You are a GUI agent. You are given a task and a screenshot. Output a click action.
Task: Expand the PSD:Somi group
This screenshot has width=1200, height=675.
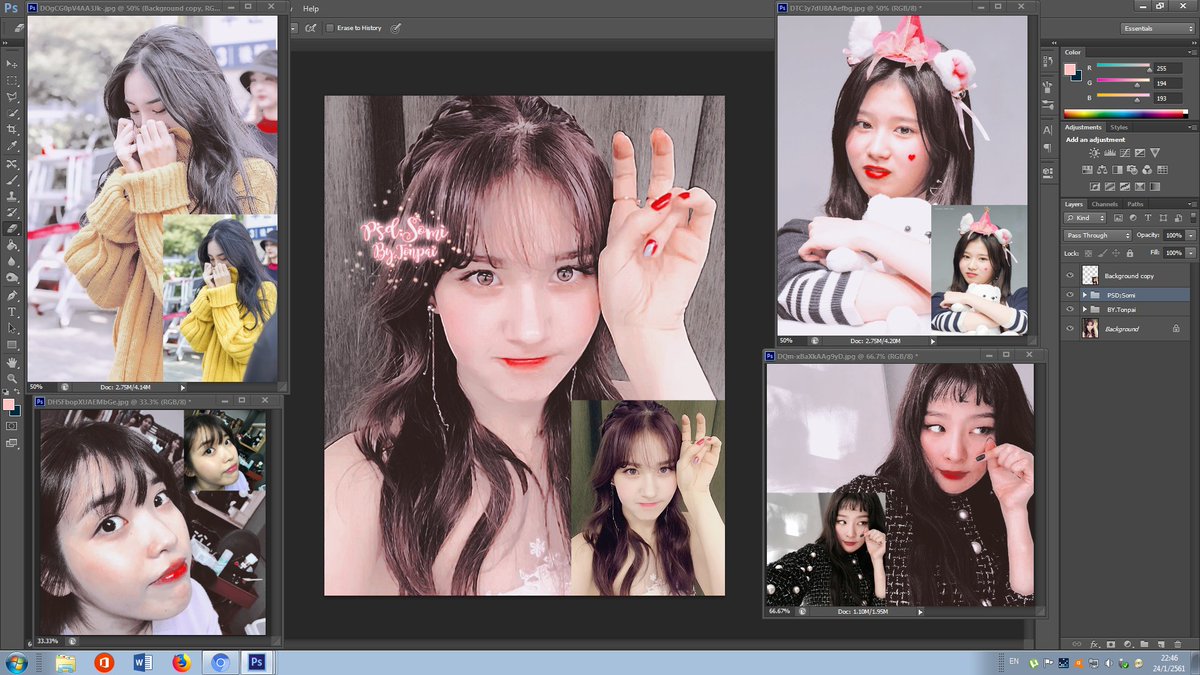pyautogui.click(x=1084, y=295)
